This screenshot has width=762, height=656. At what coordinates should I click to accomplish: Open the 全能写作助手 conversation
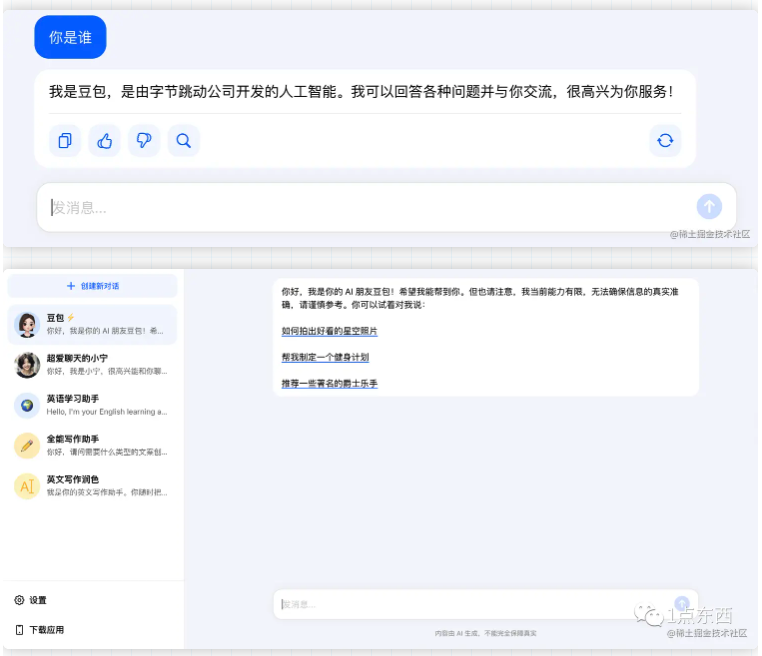[x=92, y=446]
